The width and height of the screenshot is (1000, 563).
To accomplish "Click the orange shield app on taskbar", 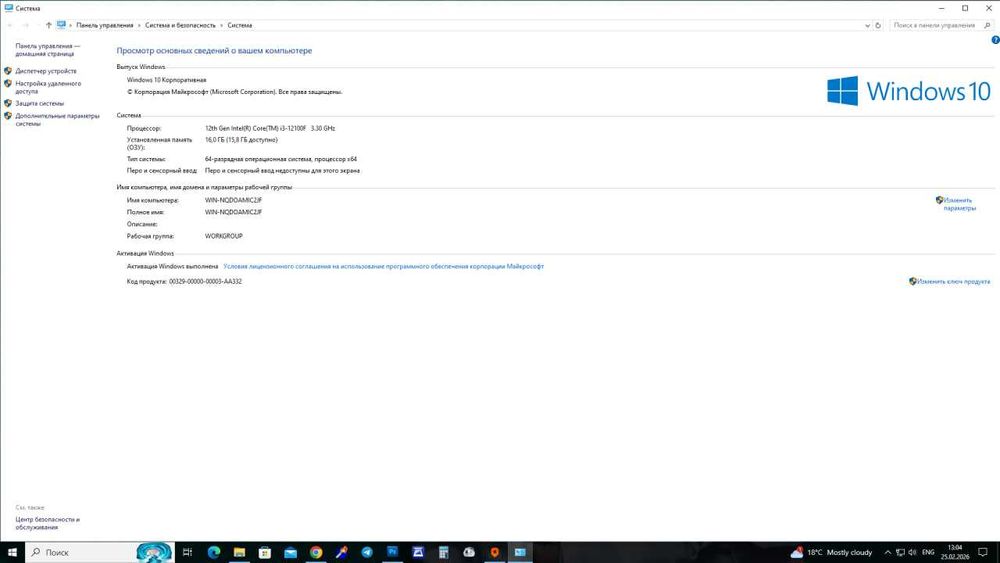I will pos(494,552).
